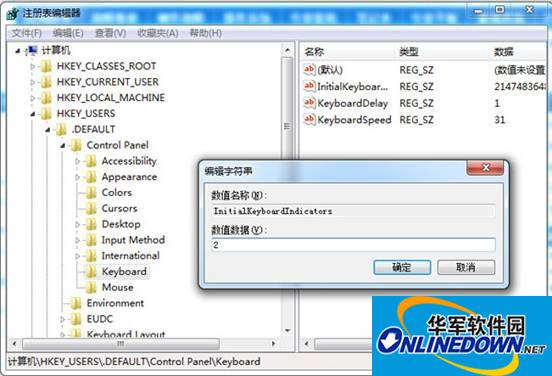This screenshot has height=376, width=552.
Task: Click InitialKeyboar... string value icon
Action: click(x=309, y=86)
